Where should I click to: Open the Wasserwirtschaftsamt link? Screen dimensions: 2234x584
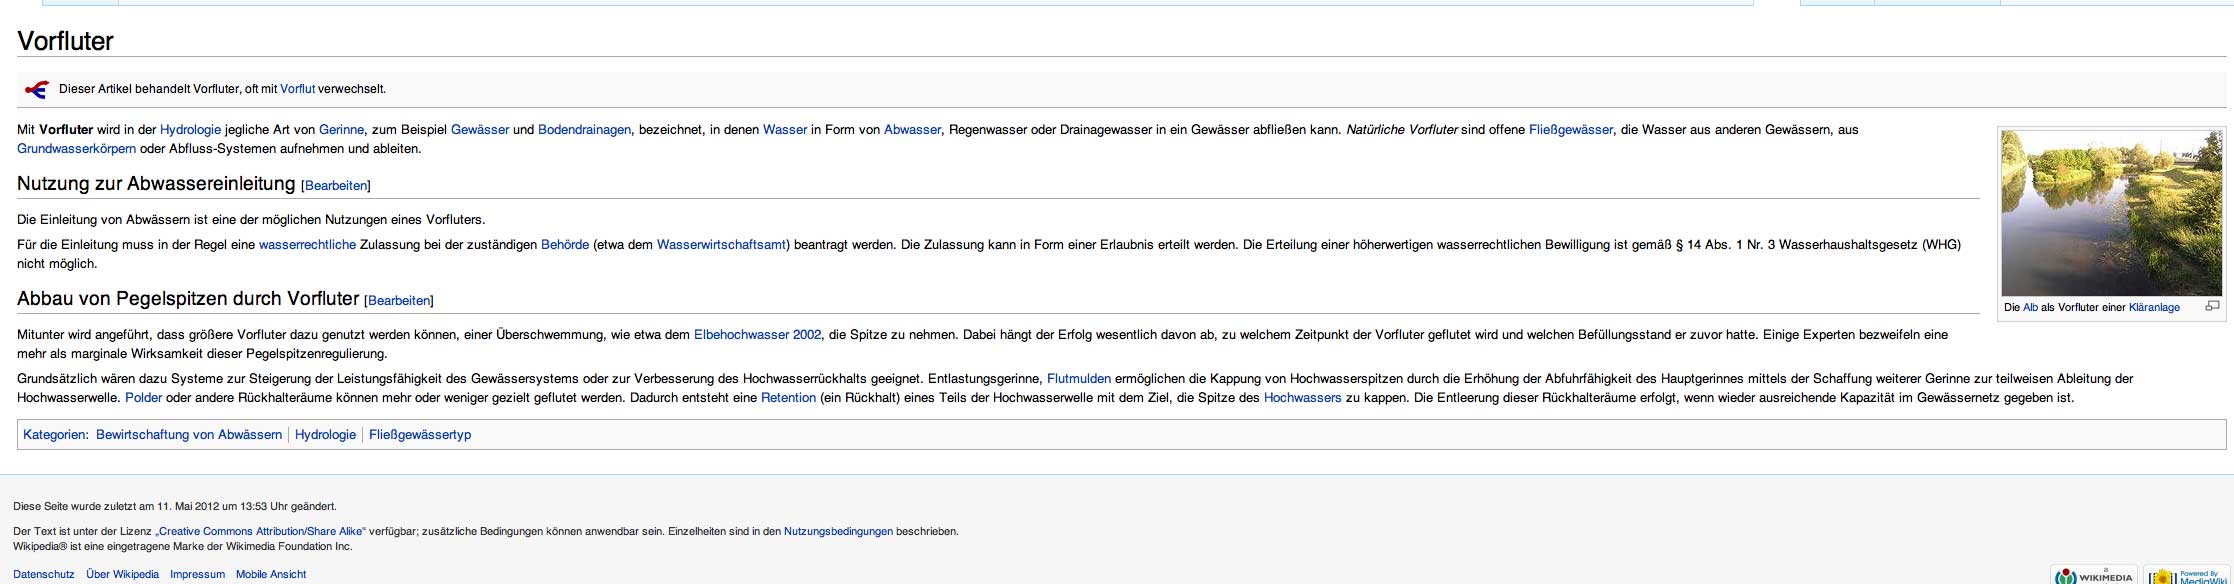721,245
